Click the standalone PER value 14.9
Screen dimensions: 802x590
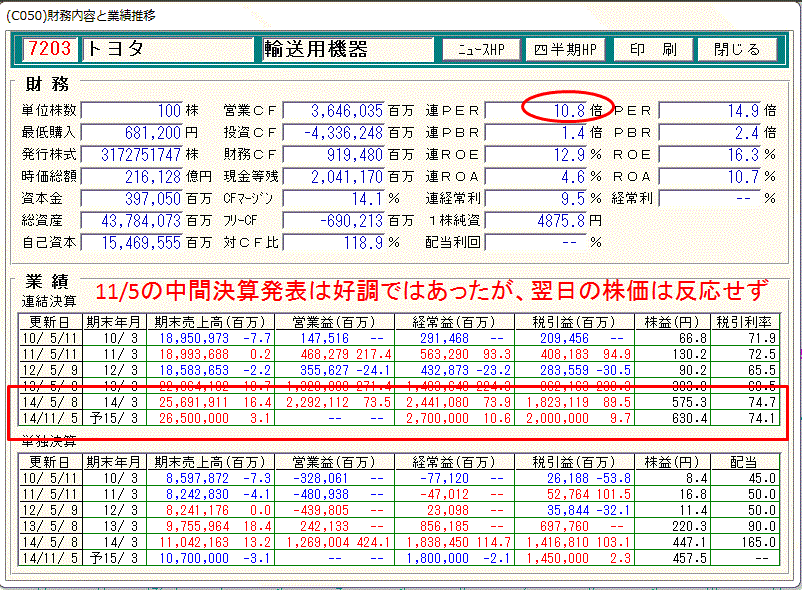click(709, 110)
